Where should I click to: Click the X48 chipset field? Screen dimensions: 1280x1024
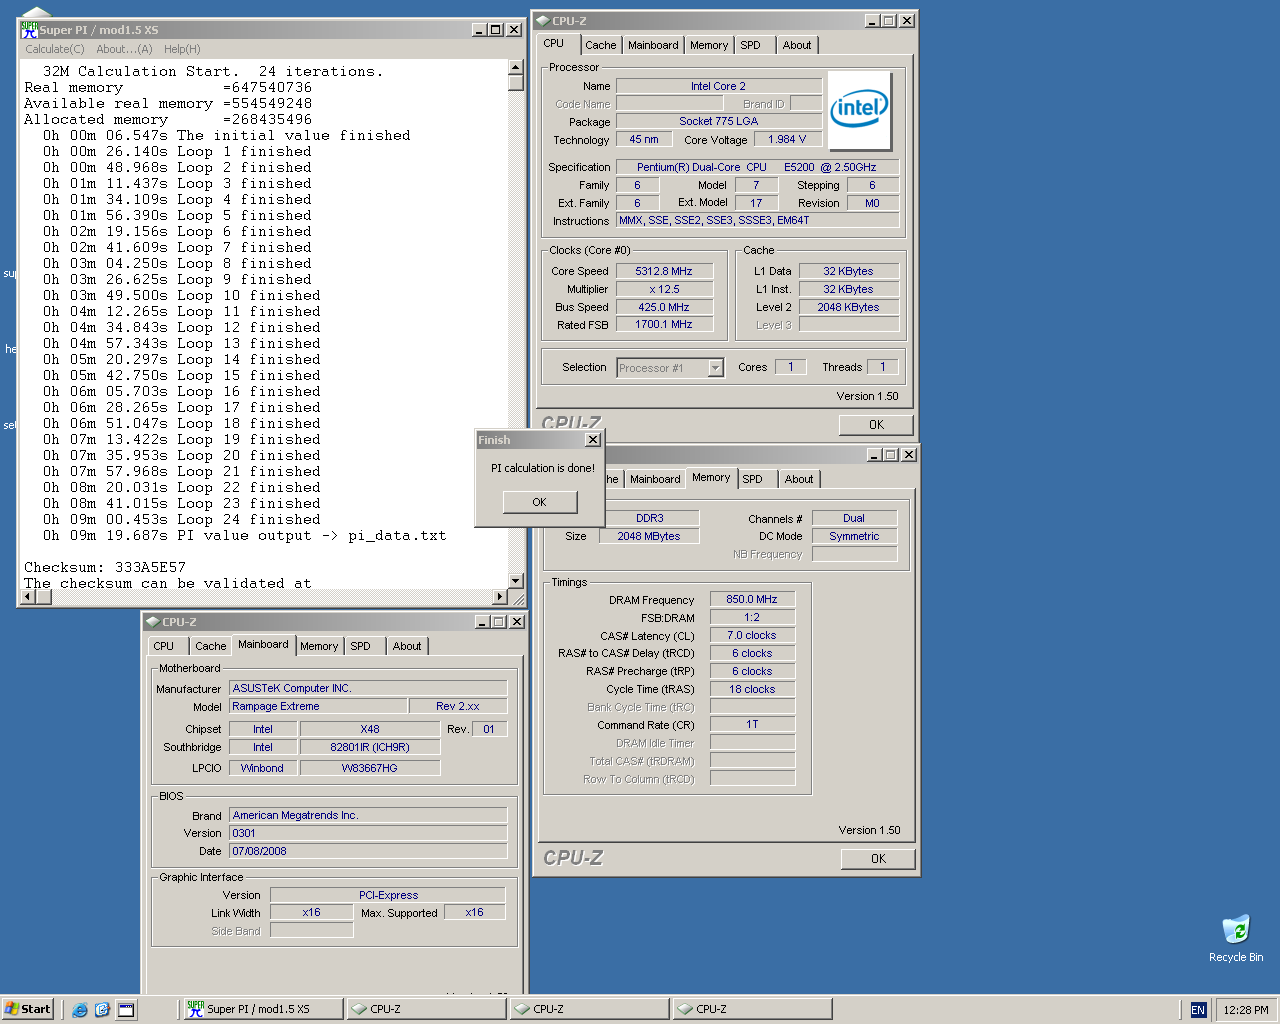[370, 729]
